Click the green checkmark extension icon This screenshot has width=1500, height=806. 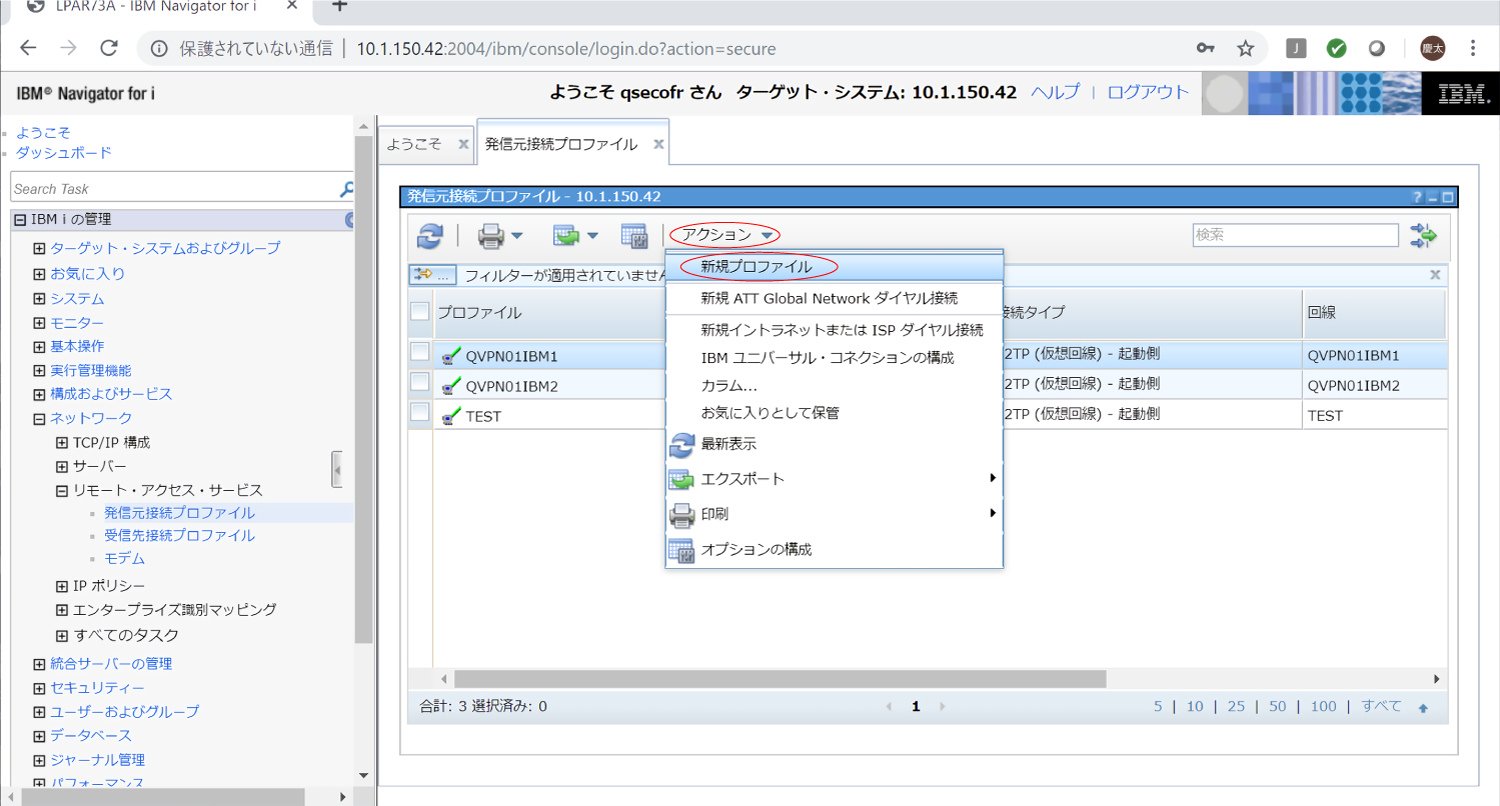[1336, 48]
